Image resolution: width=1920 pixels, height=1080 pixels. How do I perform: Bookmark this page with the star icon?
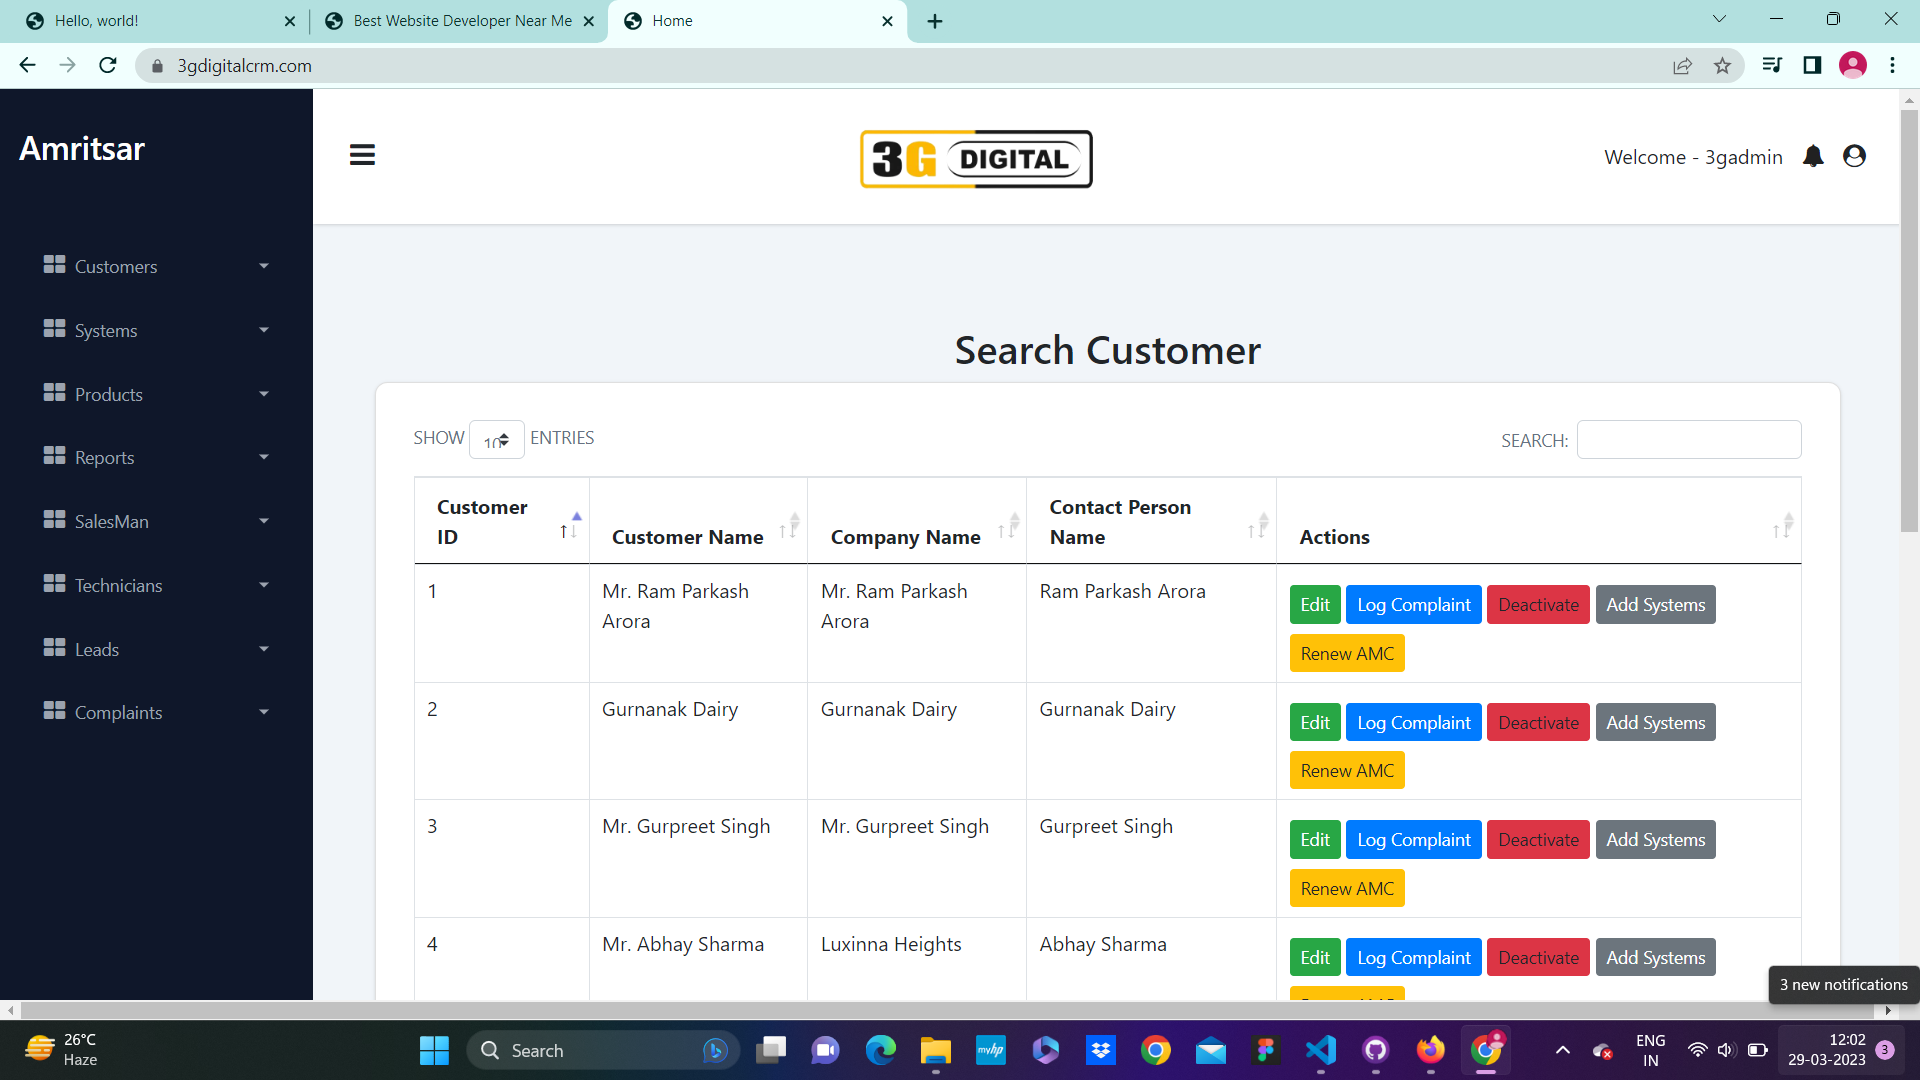click(1722, 66)
